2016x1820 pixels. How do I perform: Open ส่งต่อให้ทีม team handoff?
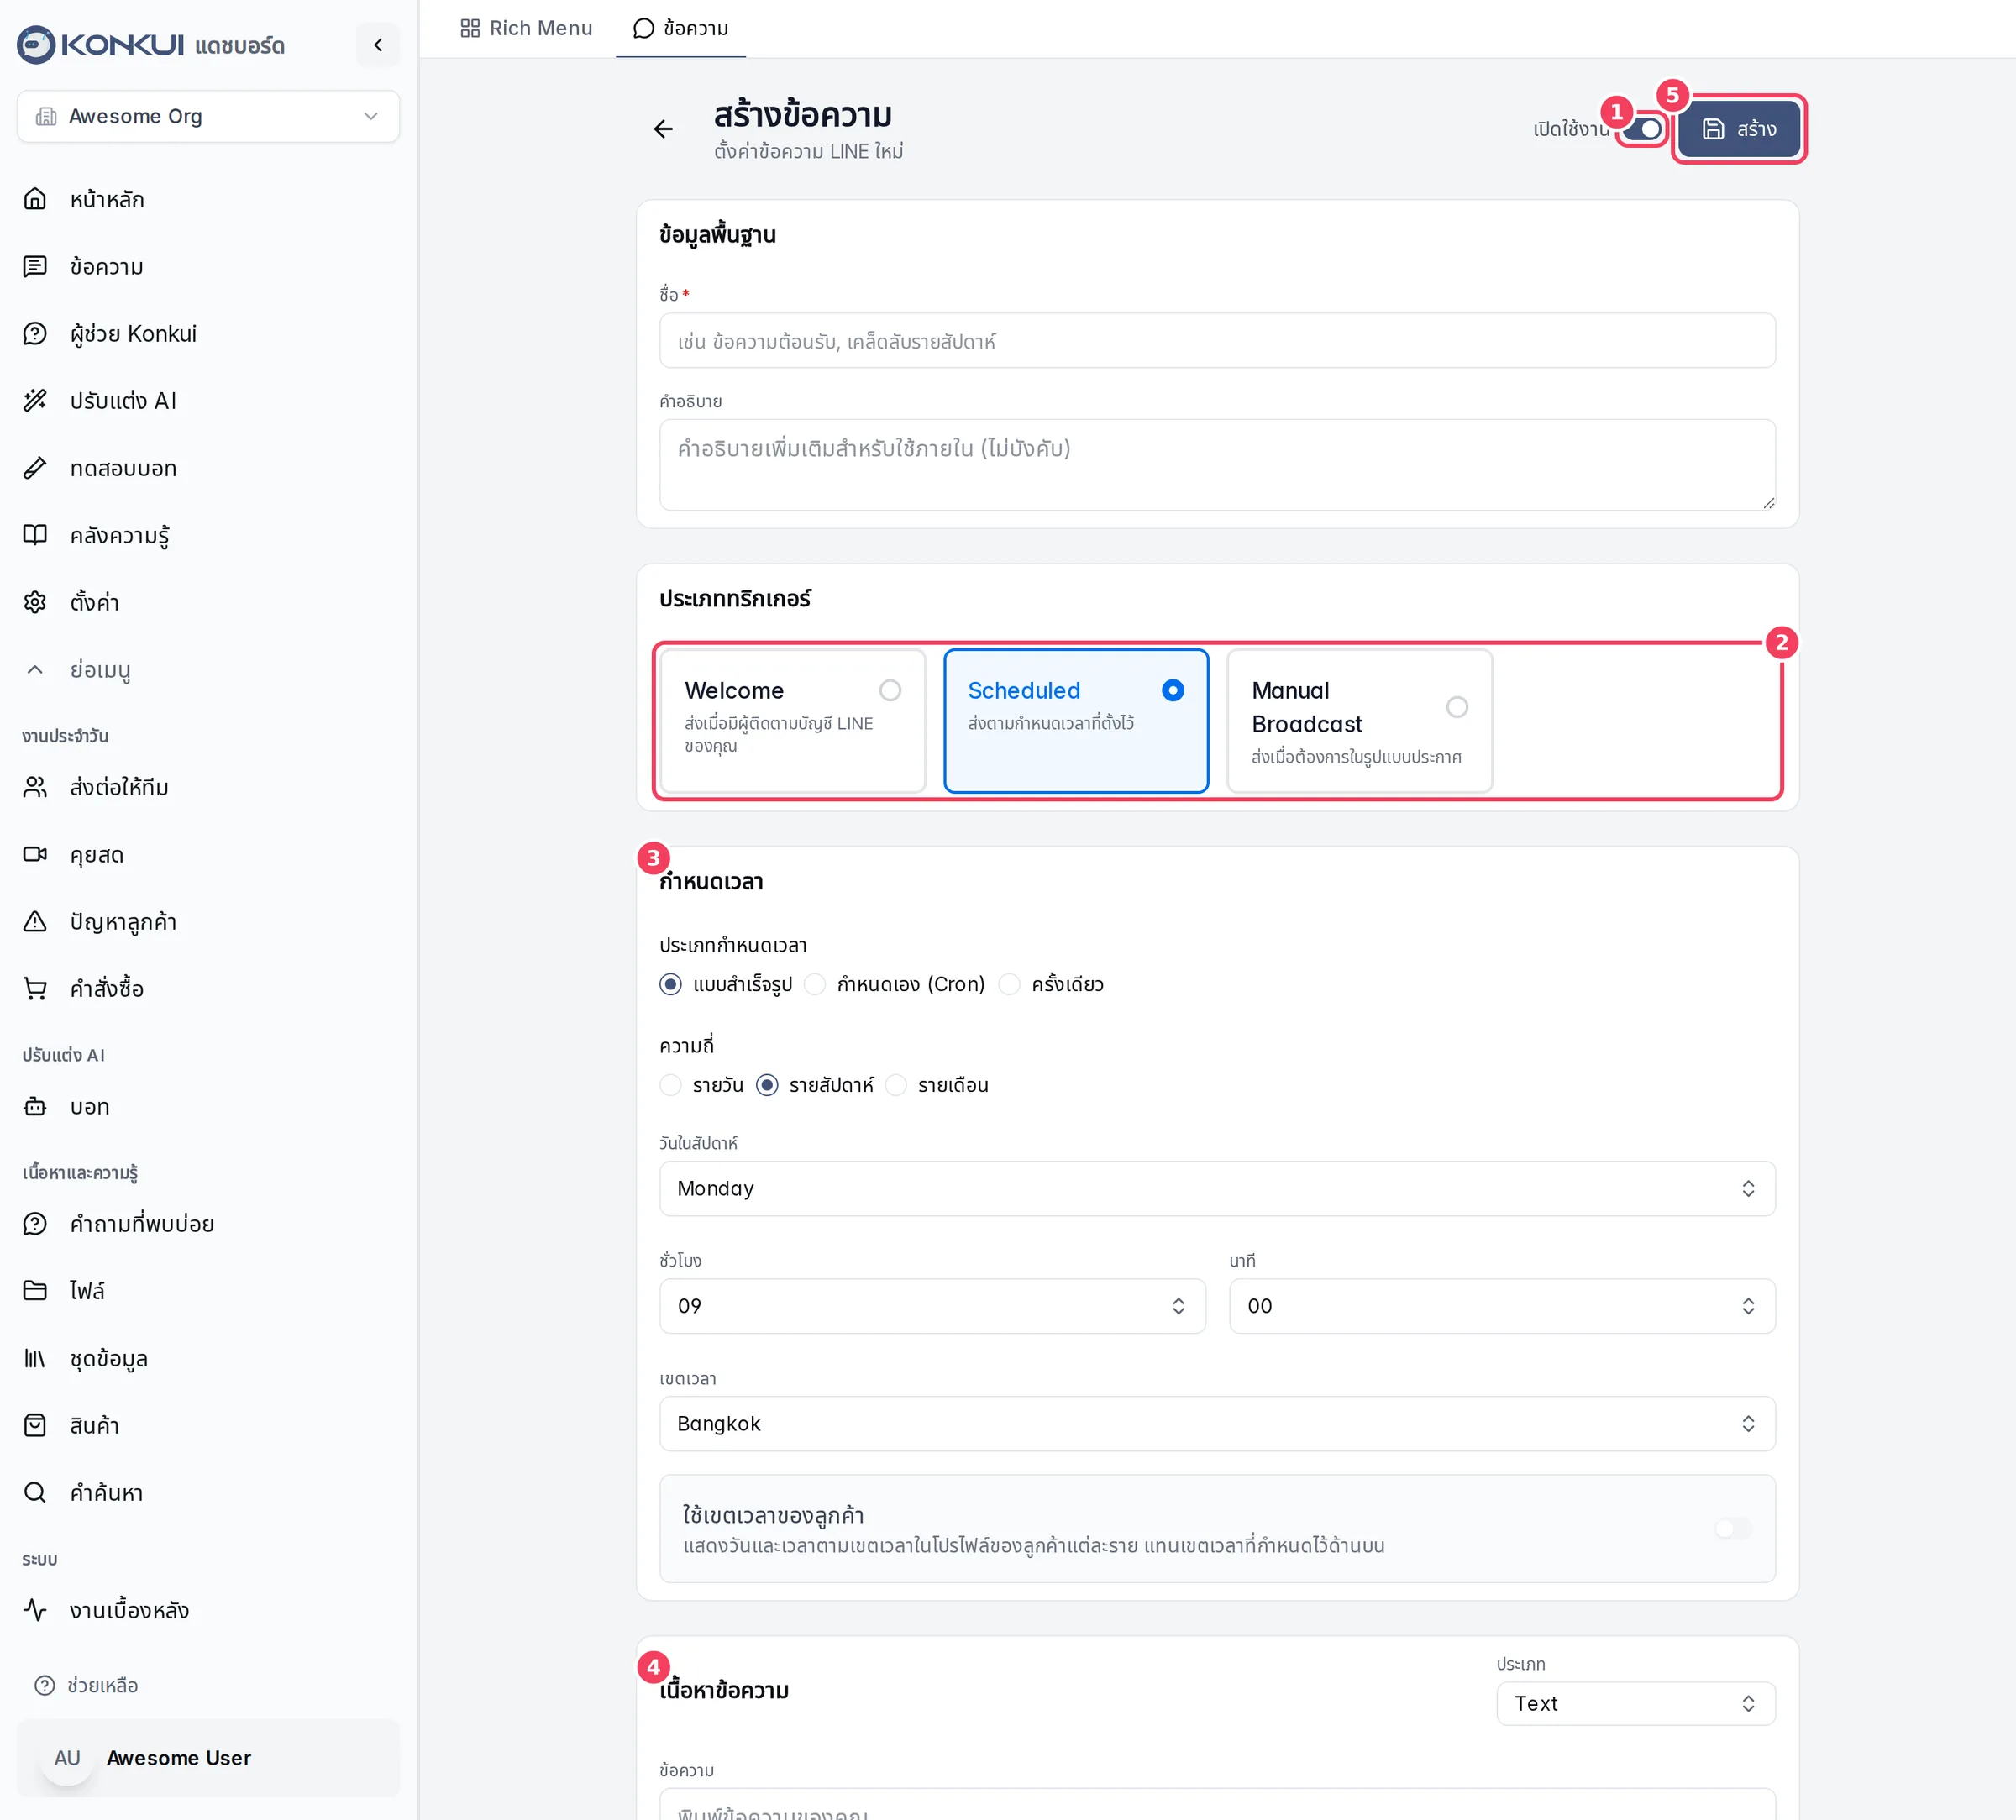tap(208, 787)
